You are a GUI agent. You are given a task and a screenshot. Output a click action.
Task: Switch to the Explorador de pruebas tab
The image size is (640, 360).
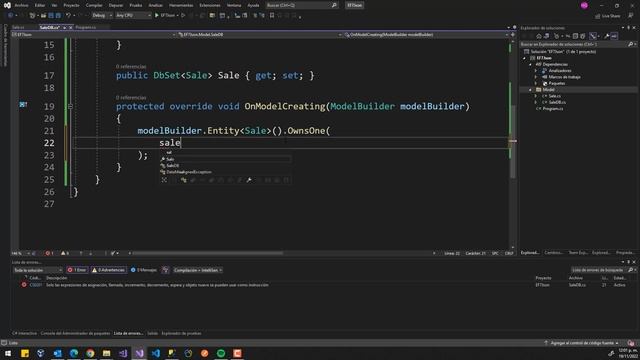[181, 333]
